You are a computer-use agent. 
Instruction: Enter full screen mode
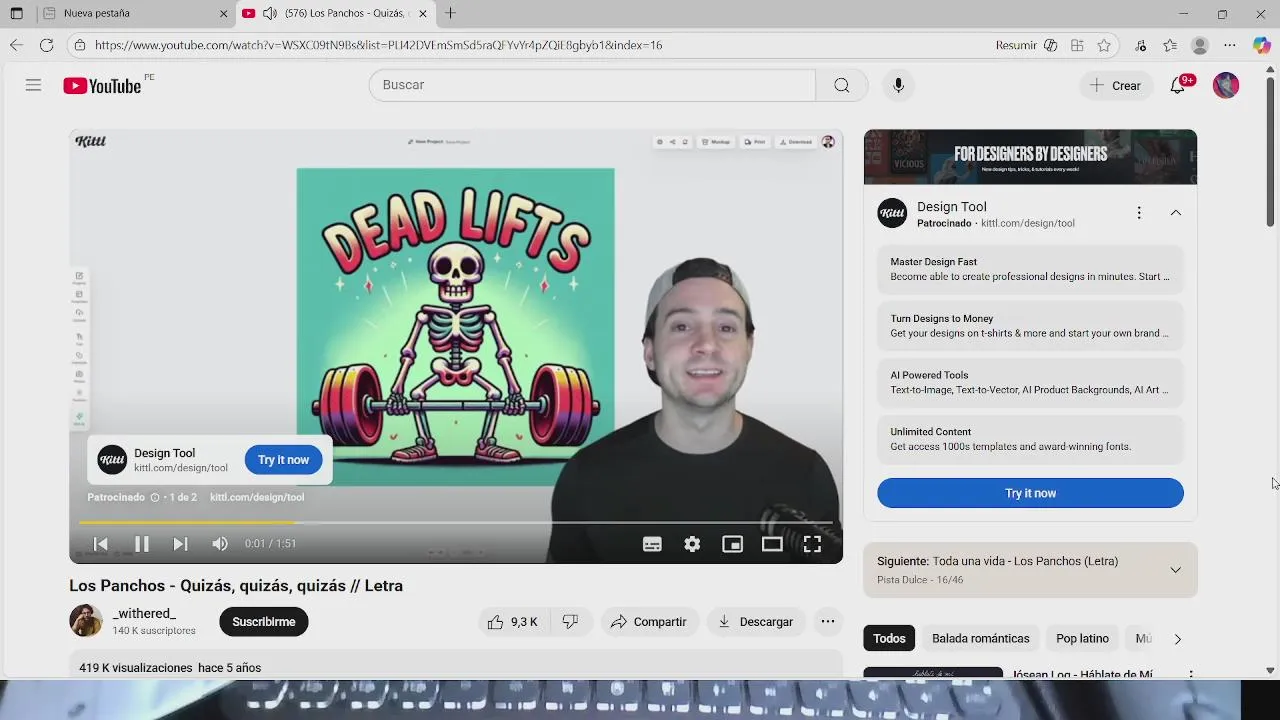tap(812, 544)
